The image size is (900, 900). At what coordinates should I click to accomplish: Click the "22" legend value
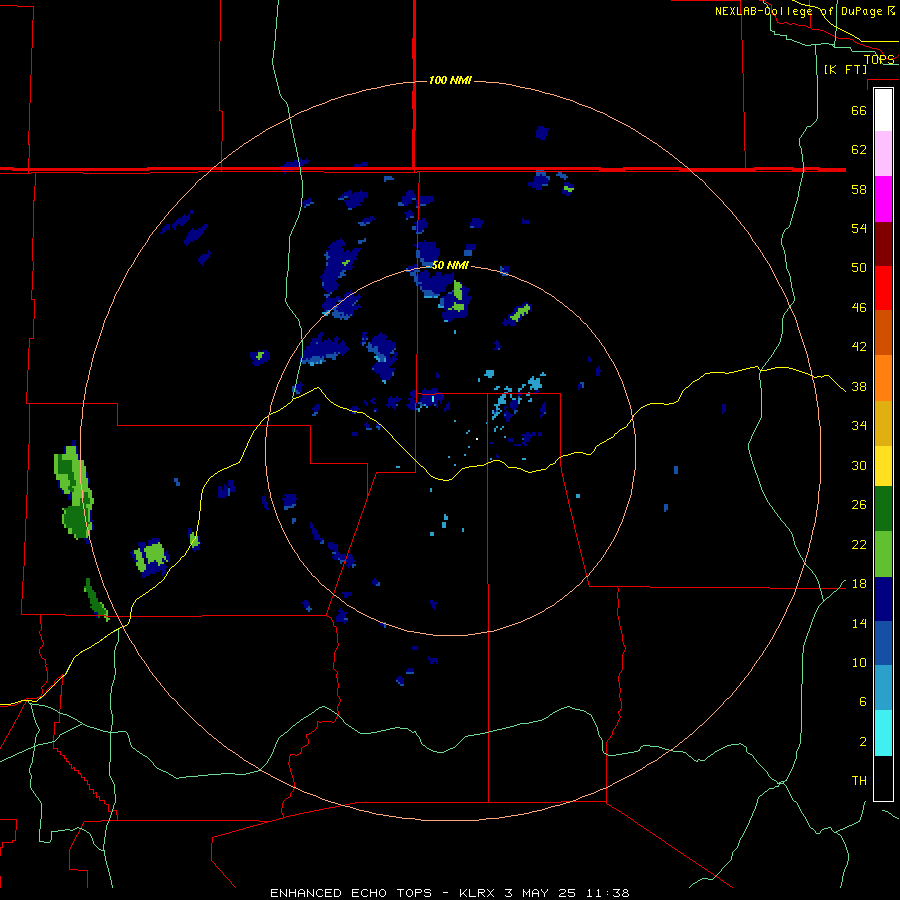(x=859, y=545)
